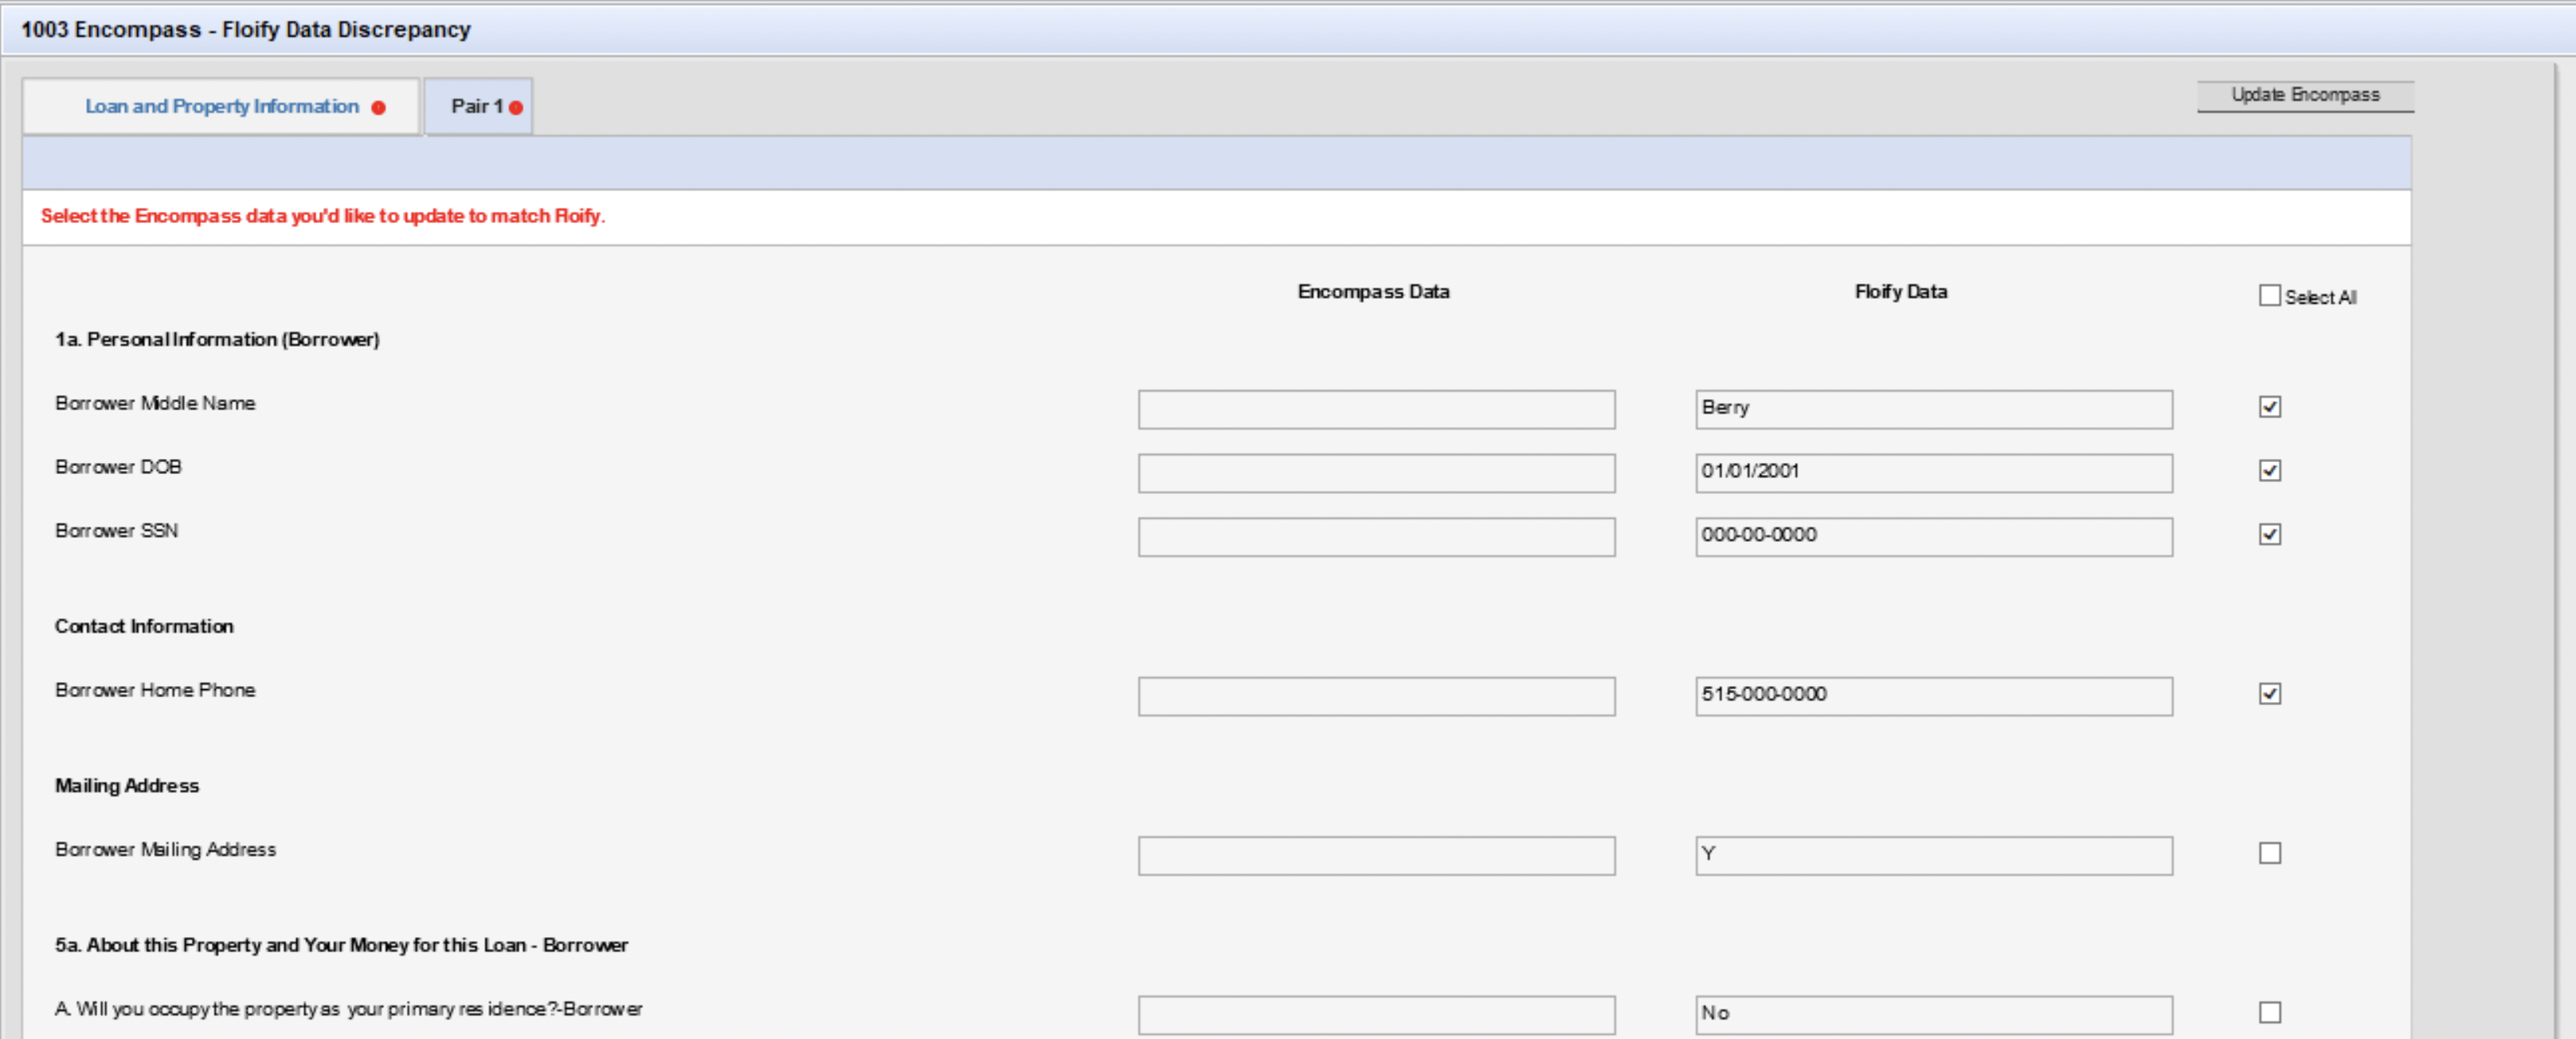The width and height of the screenshot is (2576, 1039).
Task: Uncheck the Borrower Middle Name checkbox
Action: [x=2269, y=406]
